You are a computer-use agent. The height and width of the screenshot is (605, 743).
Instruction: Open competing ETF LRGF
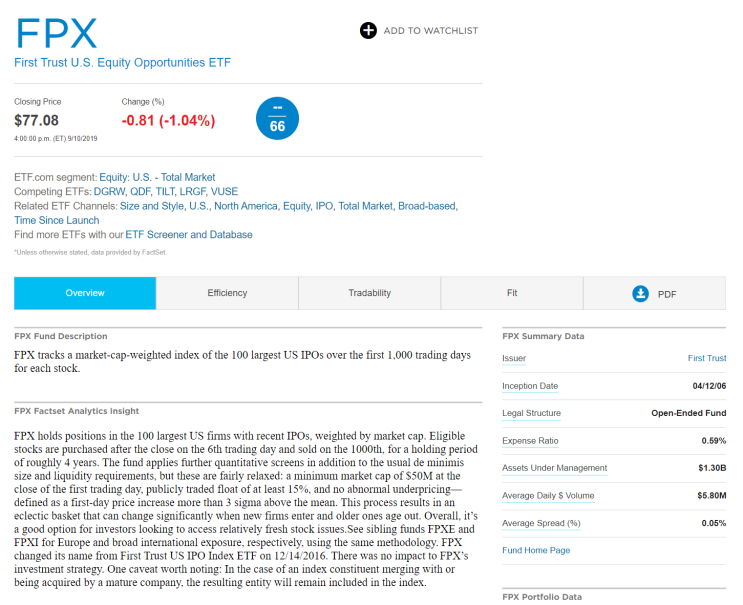pos(192,191)
